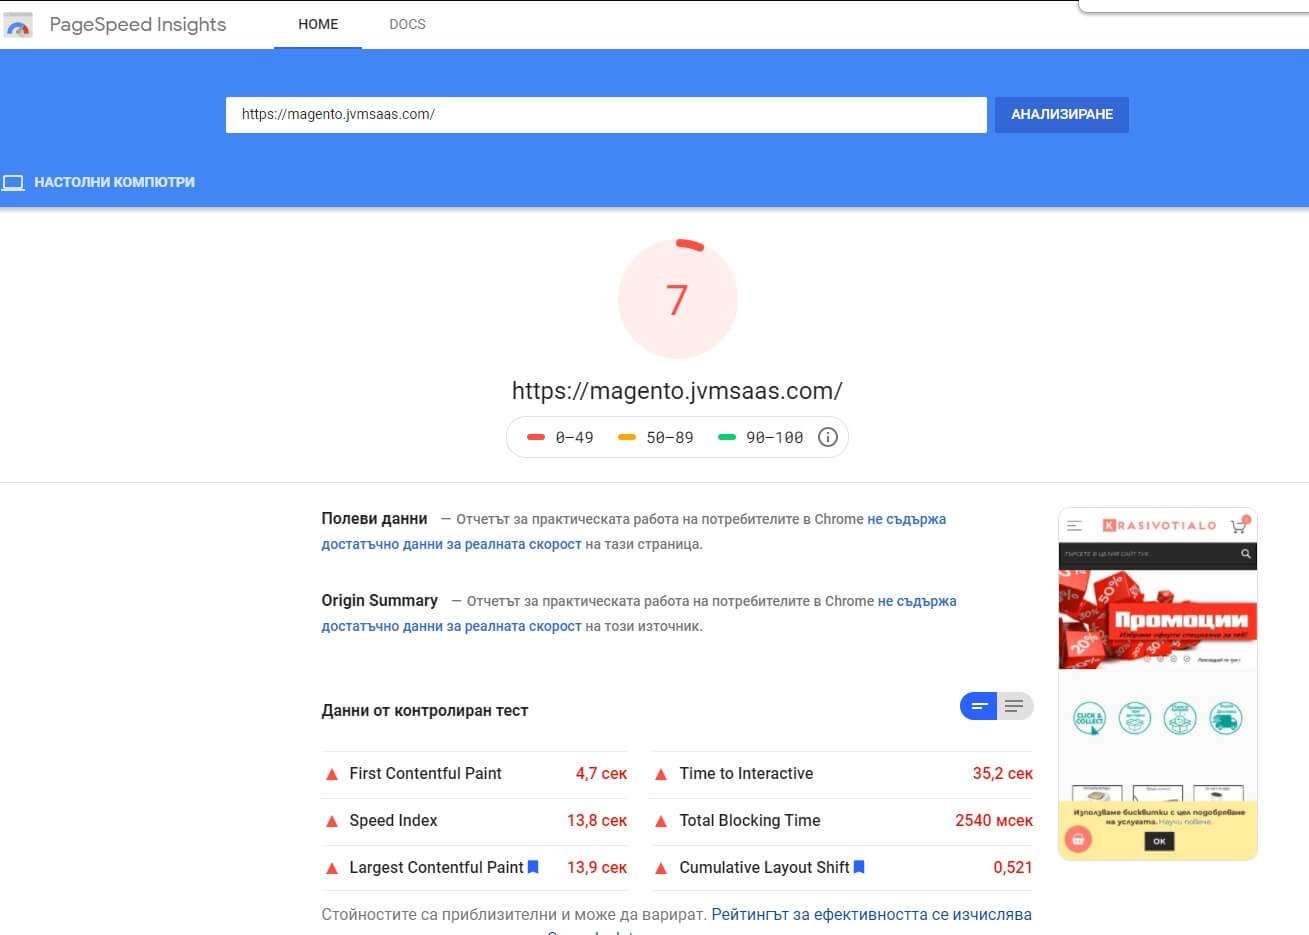Select the Настолни компютри device tab
Viewport: 1309px width, 935px height.
tap(114, 183)
